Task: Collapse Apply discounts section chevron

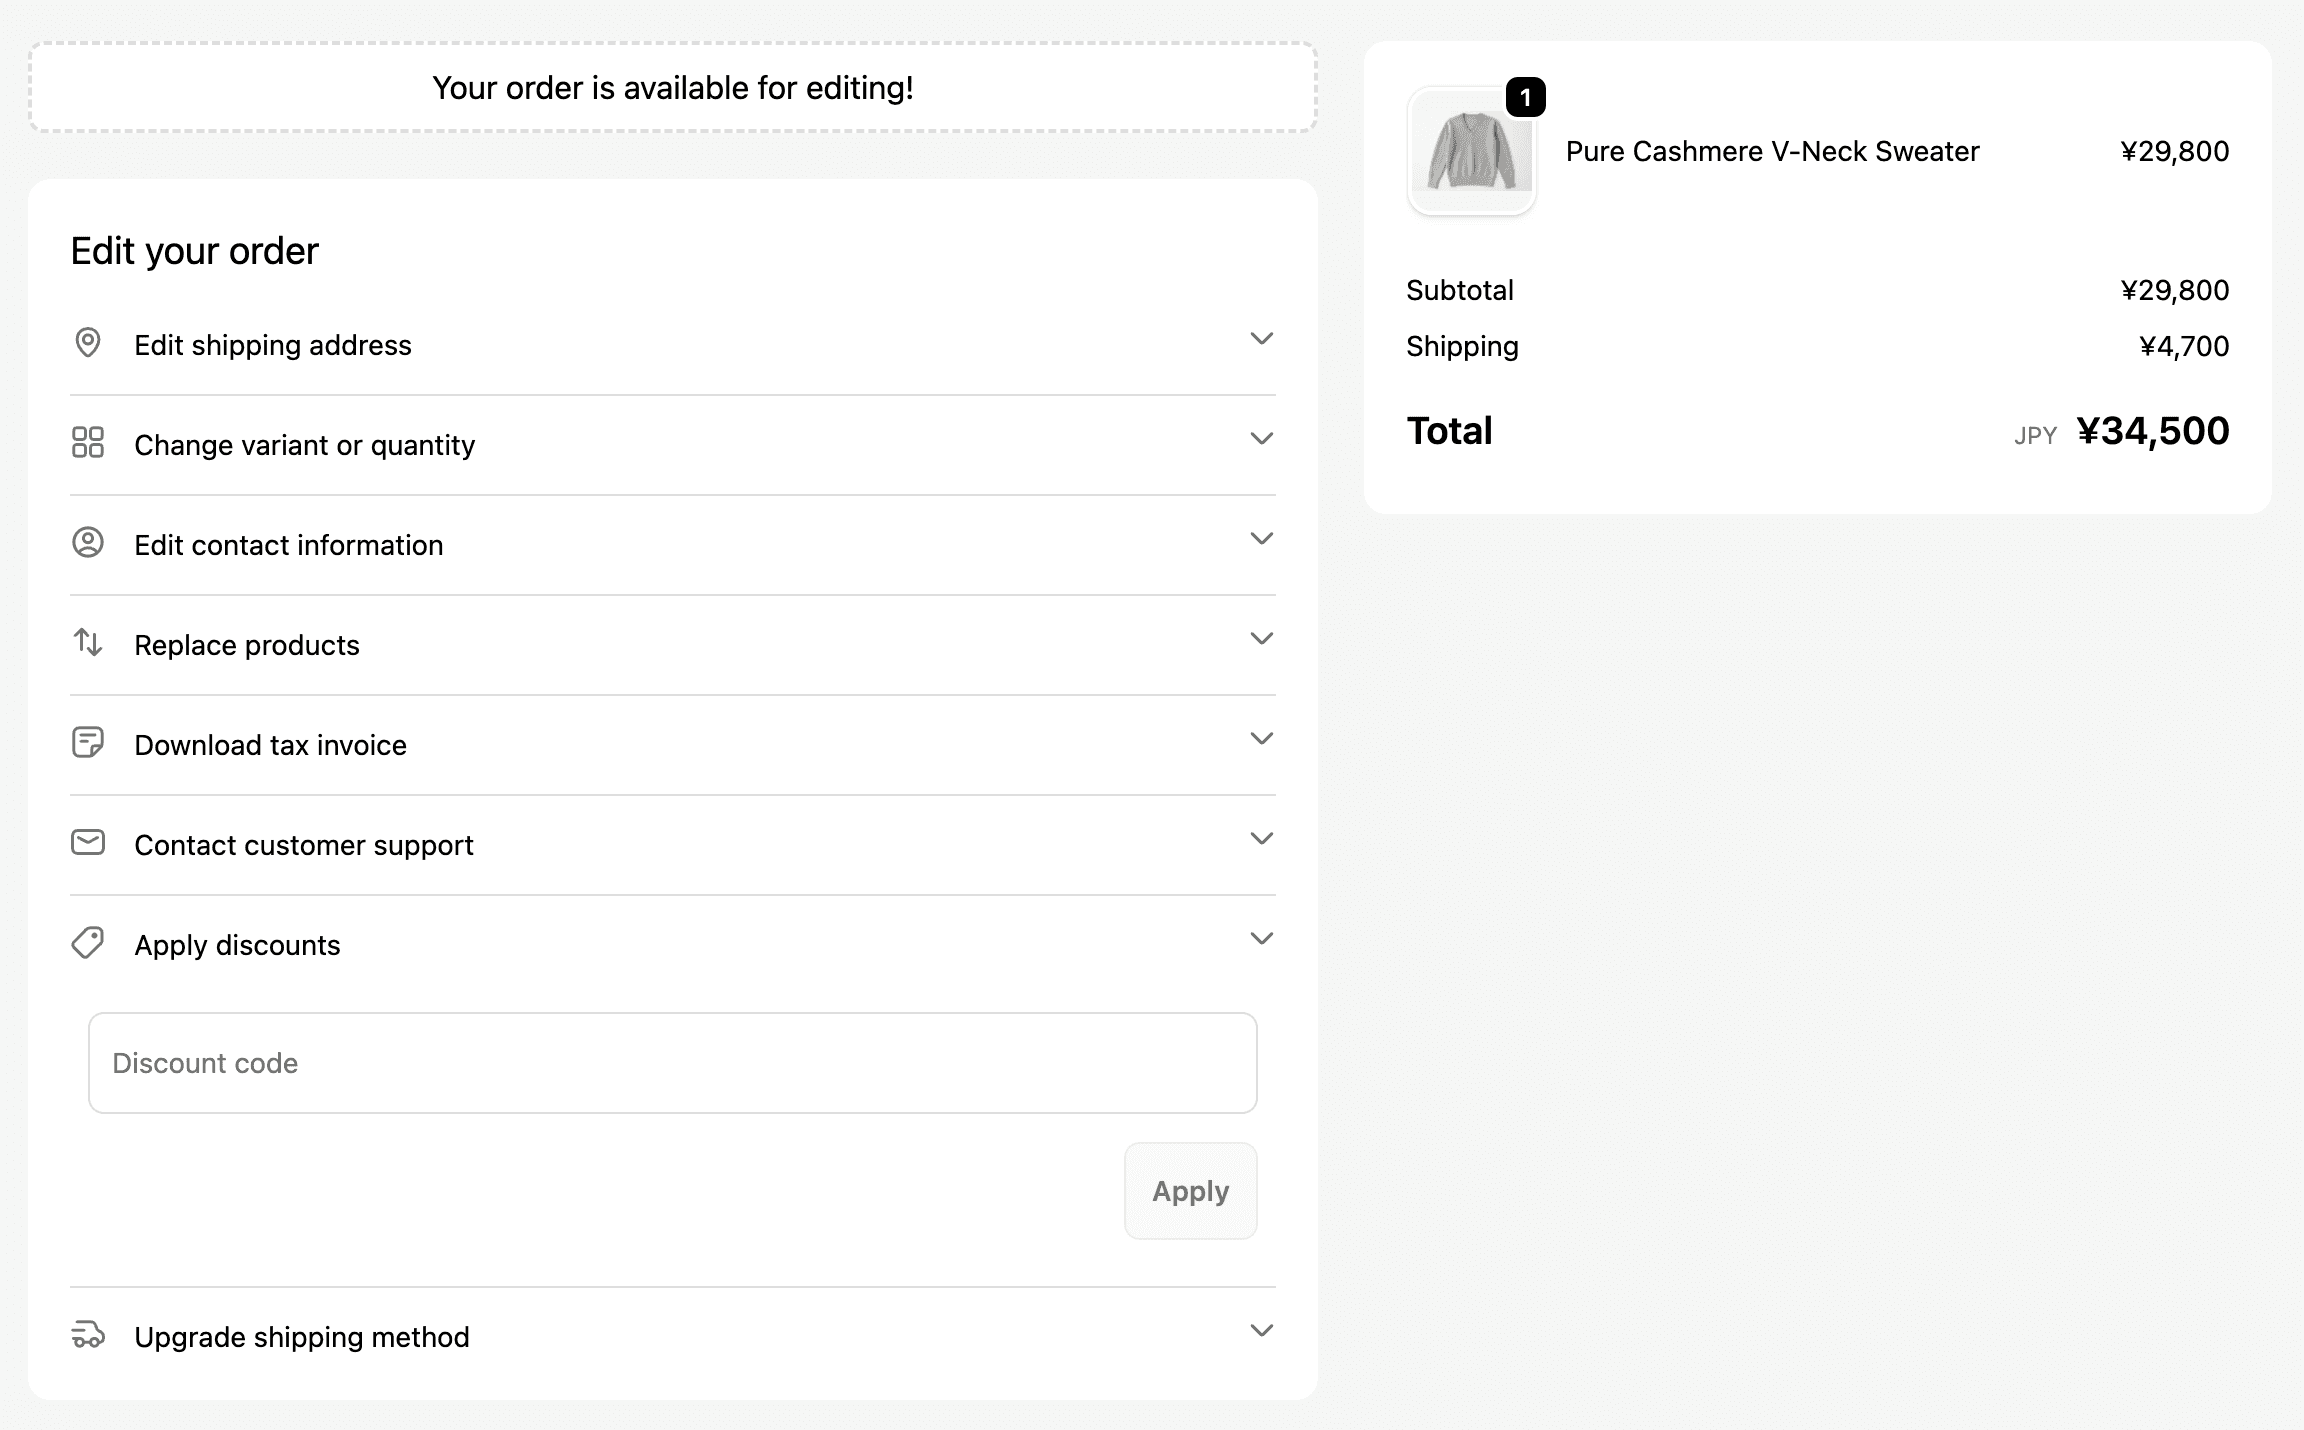Action: tap(1262, 939)
